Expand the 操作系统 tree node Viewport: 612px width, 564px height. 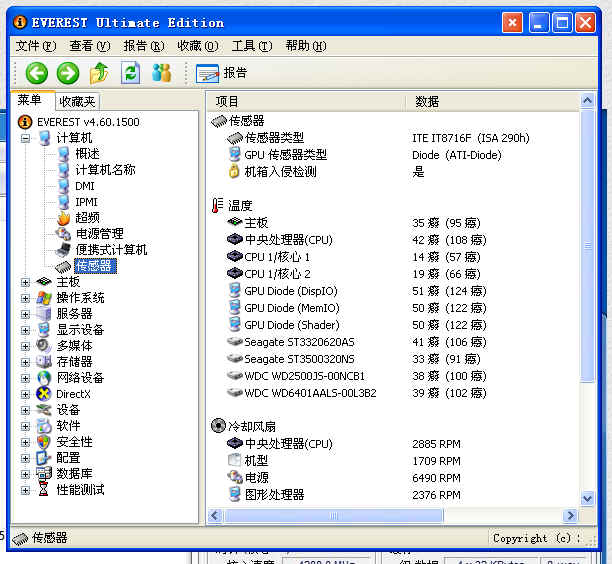point(25,298)
